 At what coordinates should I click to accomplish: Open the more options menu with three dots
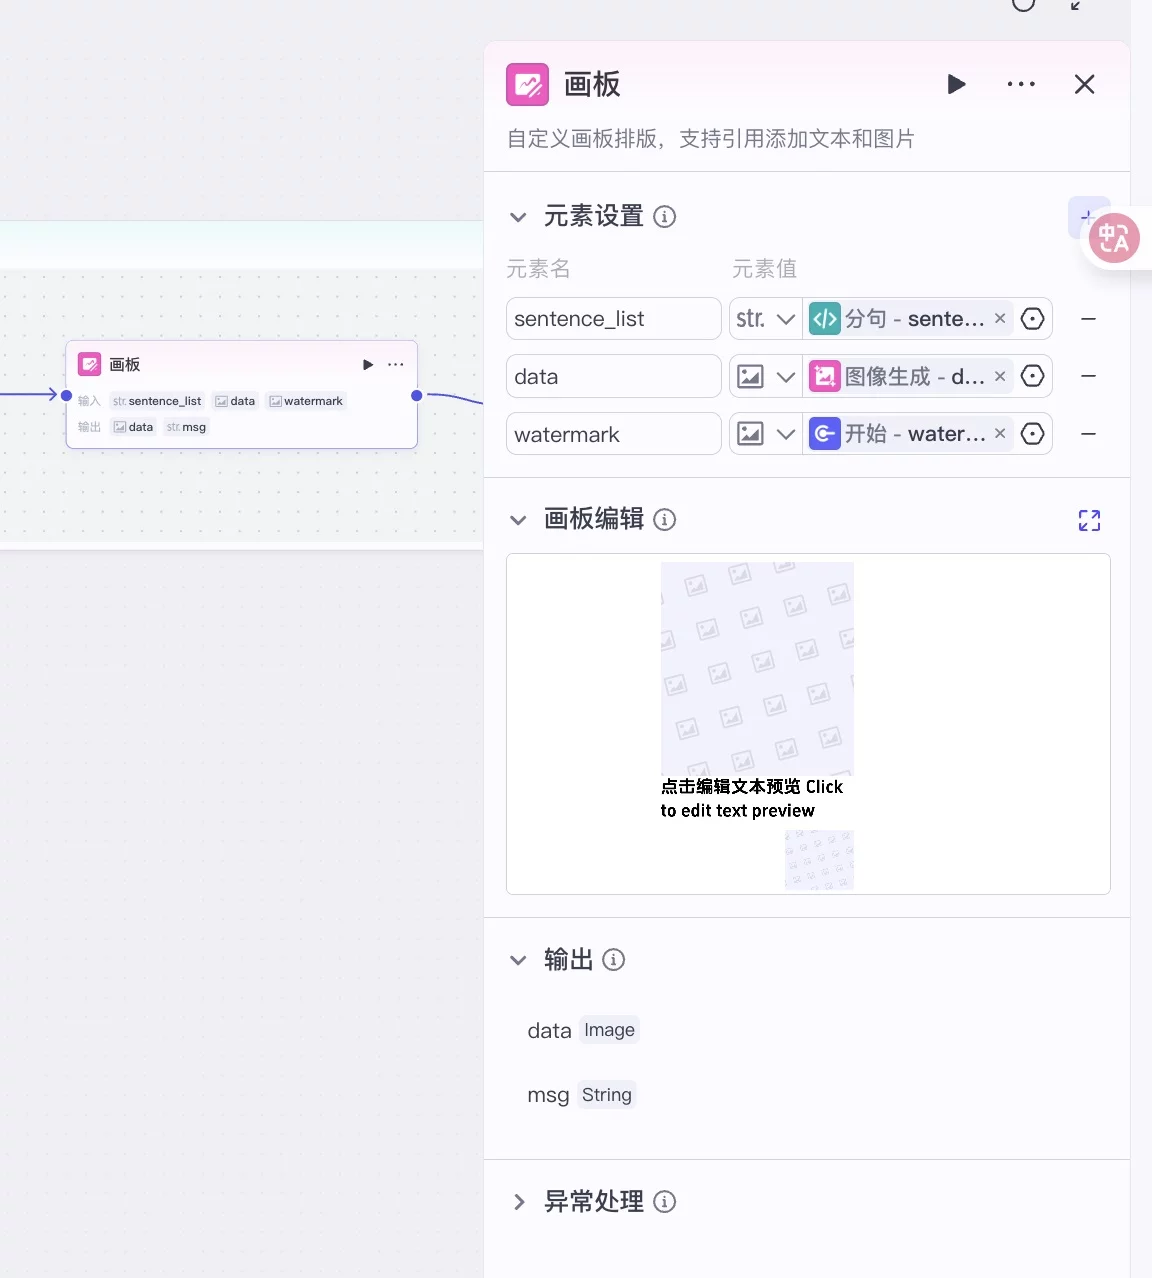tap(1020, 84)
